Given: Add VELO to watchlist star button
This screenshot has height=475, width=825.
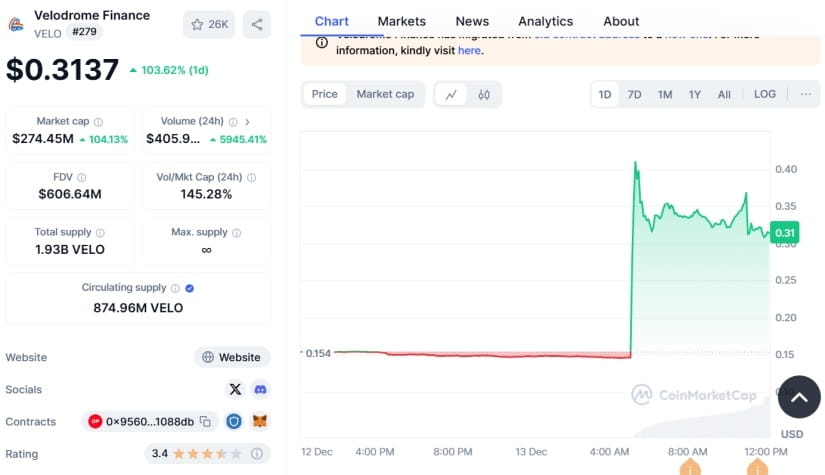Looking at the screenshot, I should pos(209,24).
